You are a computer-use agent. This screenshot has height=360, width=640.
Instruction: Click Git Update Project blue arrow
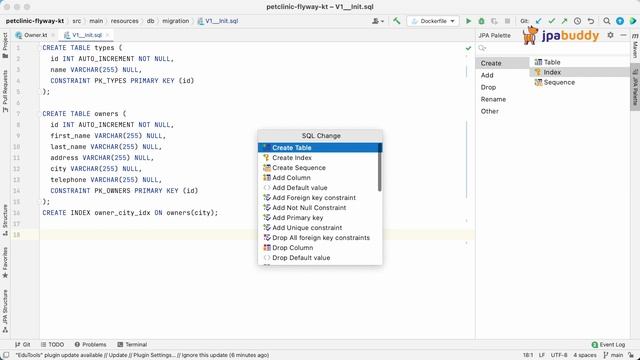tap(539, 21)
